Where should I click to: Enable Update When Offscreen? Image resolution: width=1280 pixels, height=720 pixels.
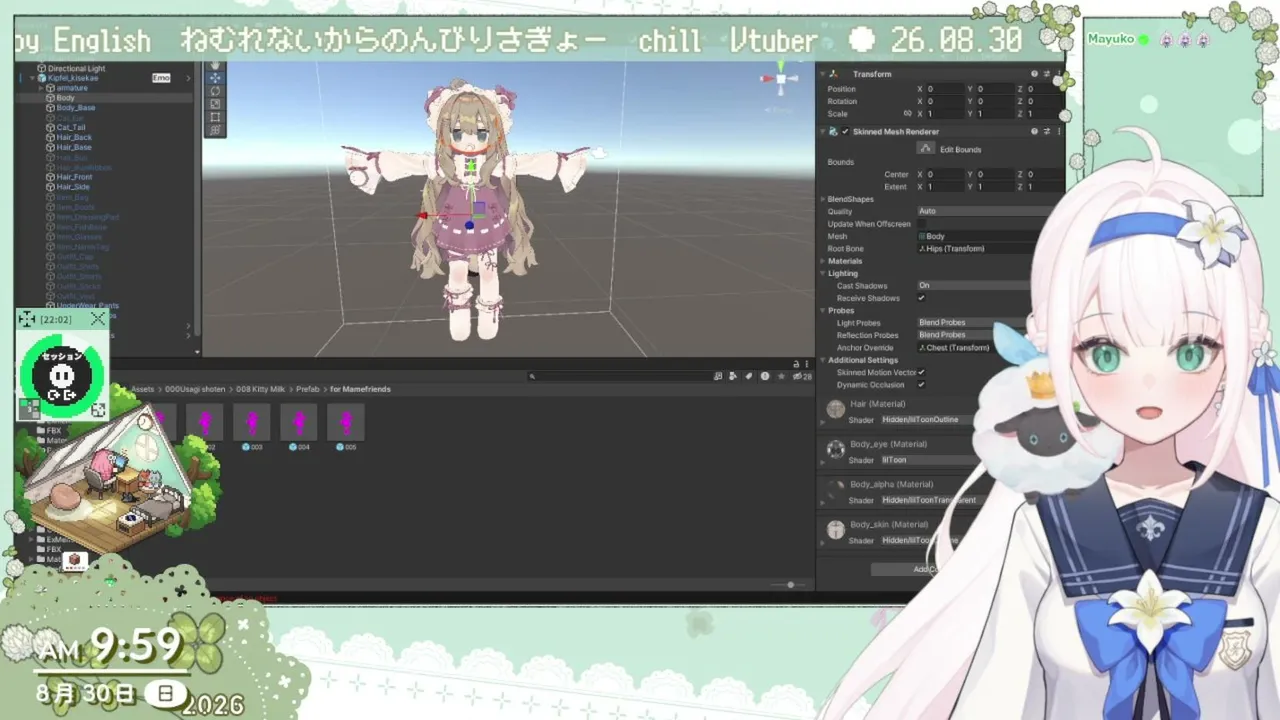pos(922,224)
